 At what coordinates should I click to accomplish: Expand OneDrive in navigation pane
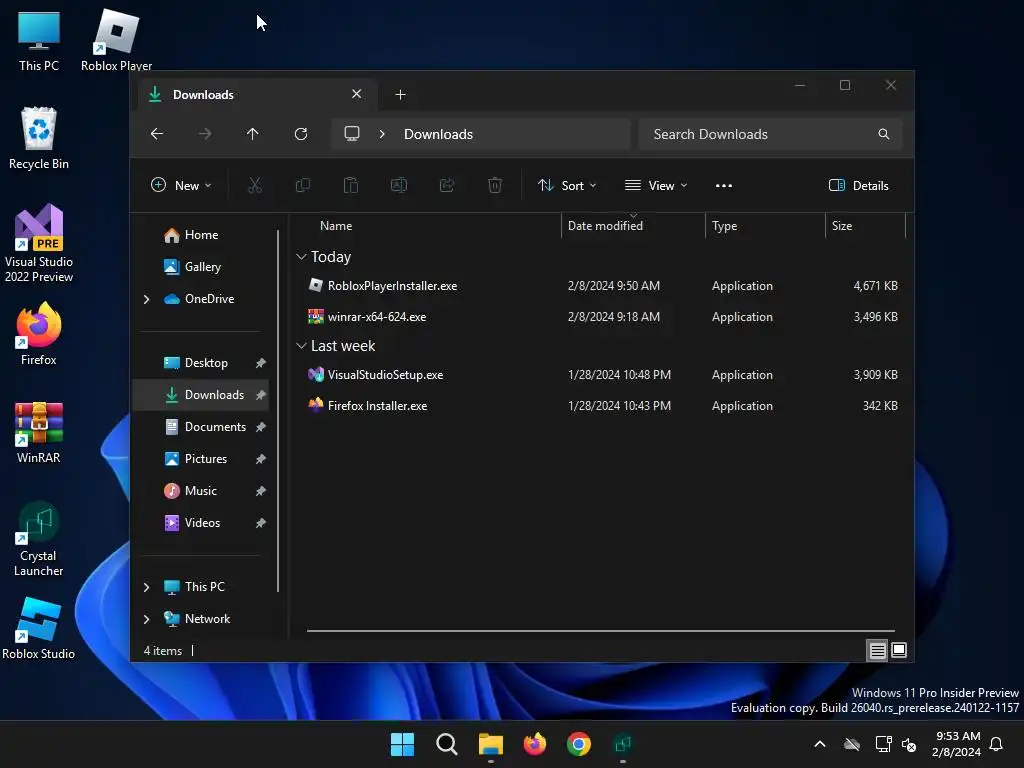(x=146, y=299)
